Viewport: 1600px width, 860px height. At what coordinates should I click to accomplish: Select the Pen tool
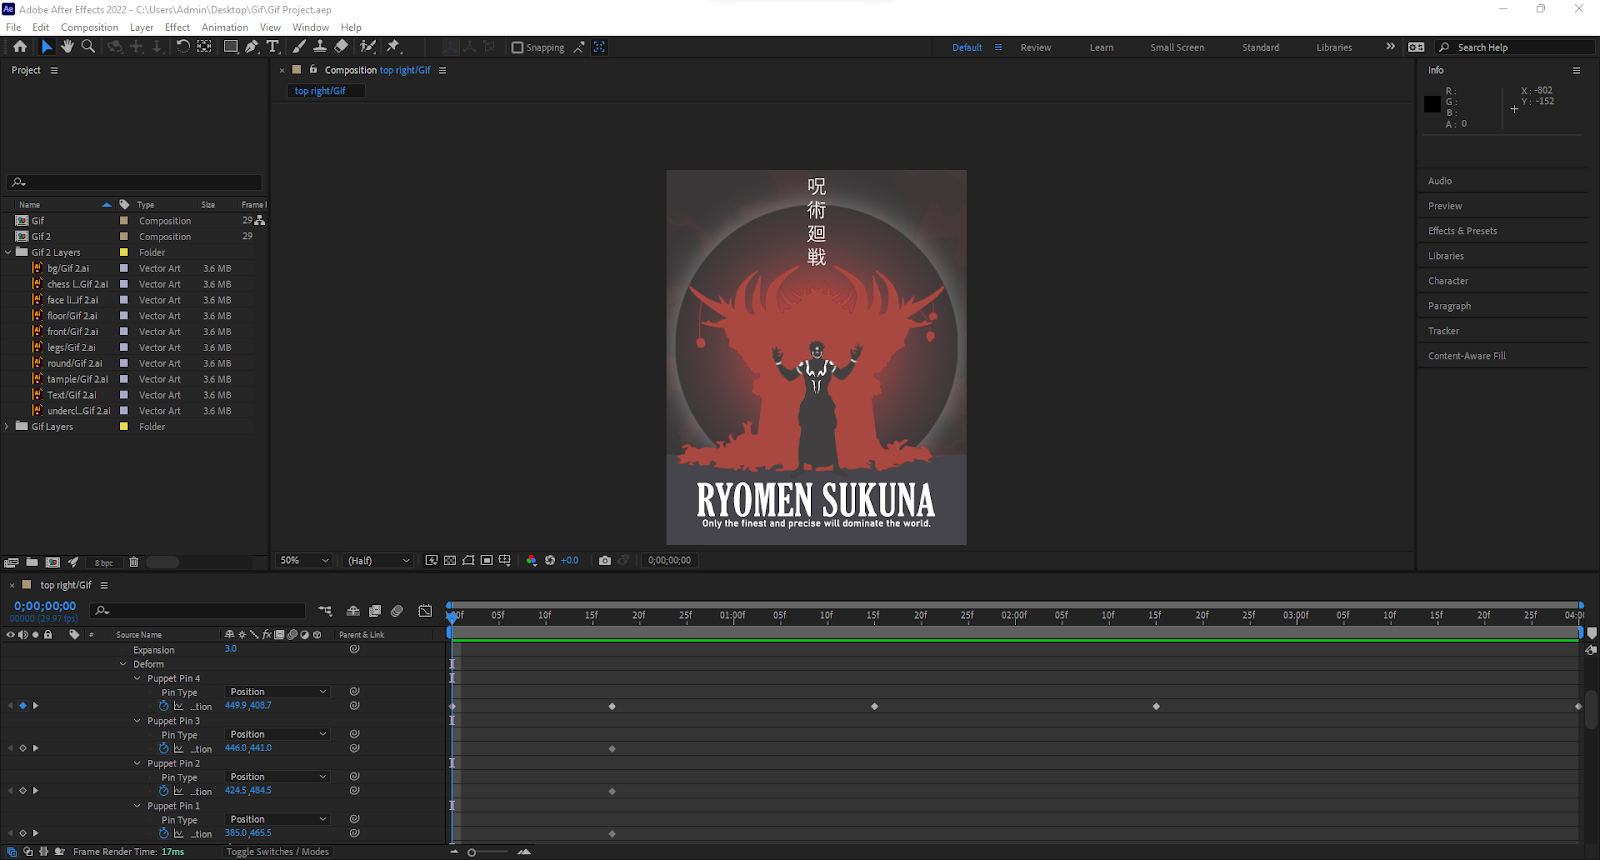(252, 46)
